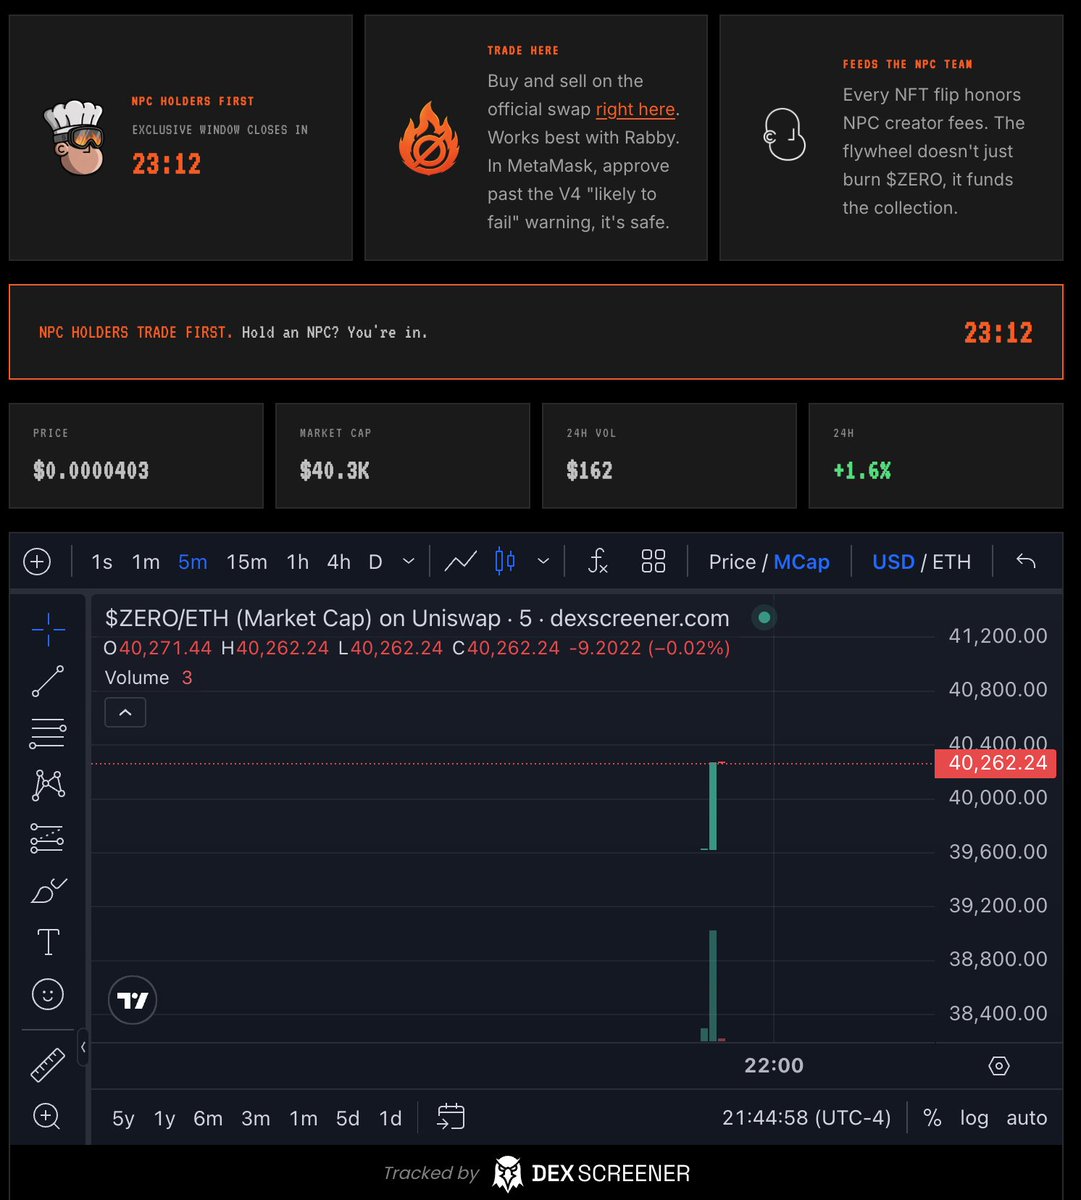Select the 1s timeframe
This screenshot has width=1081, height=1200.
pyautogui.click(x=102, y=562)
